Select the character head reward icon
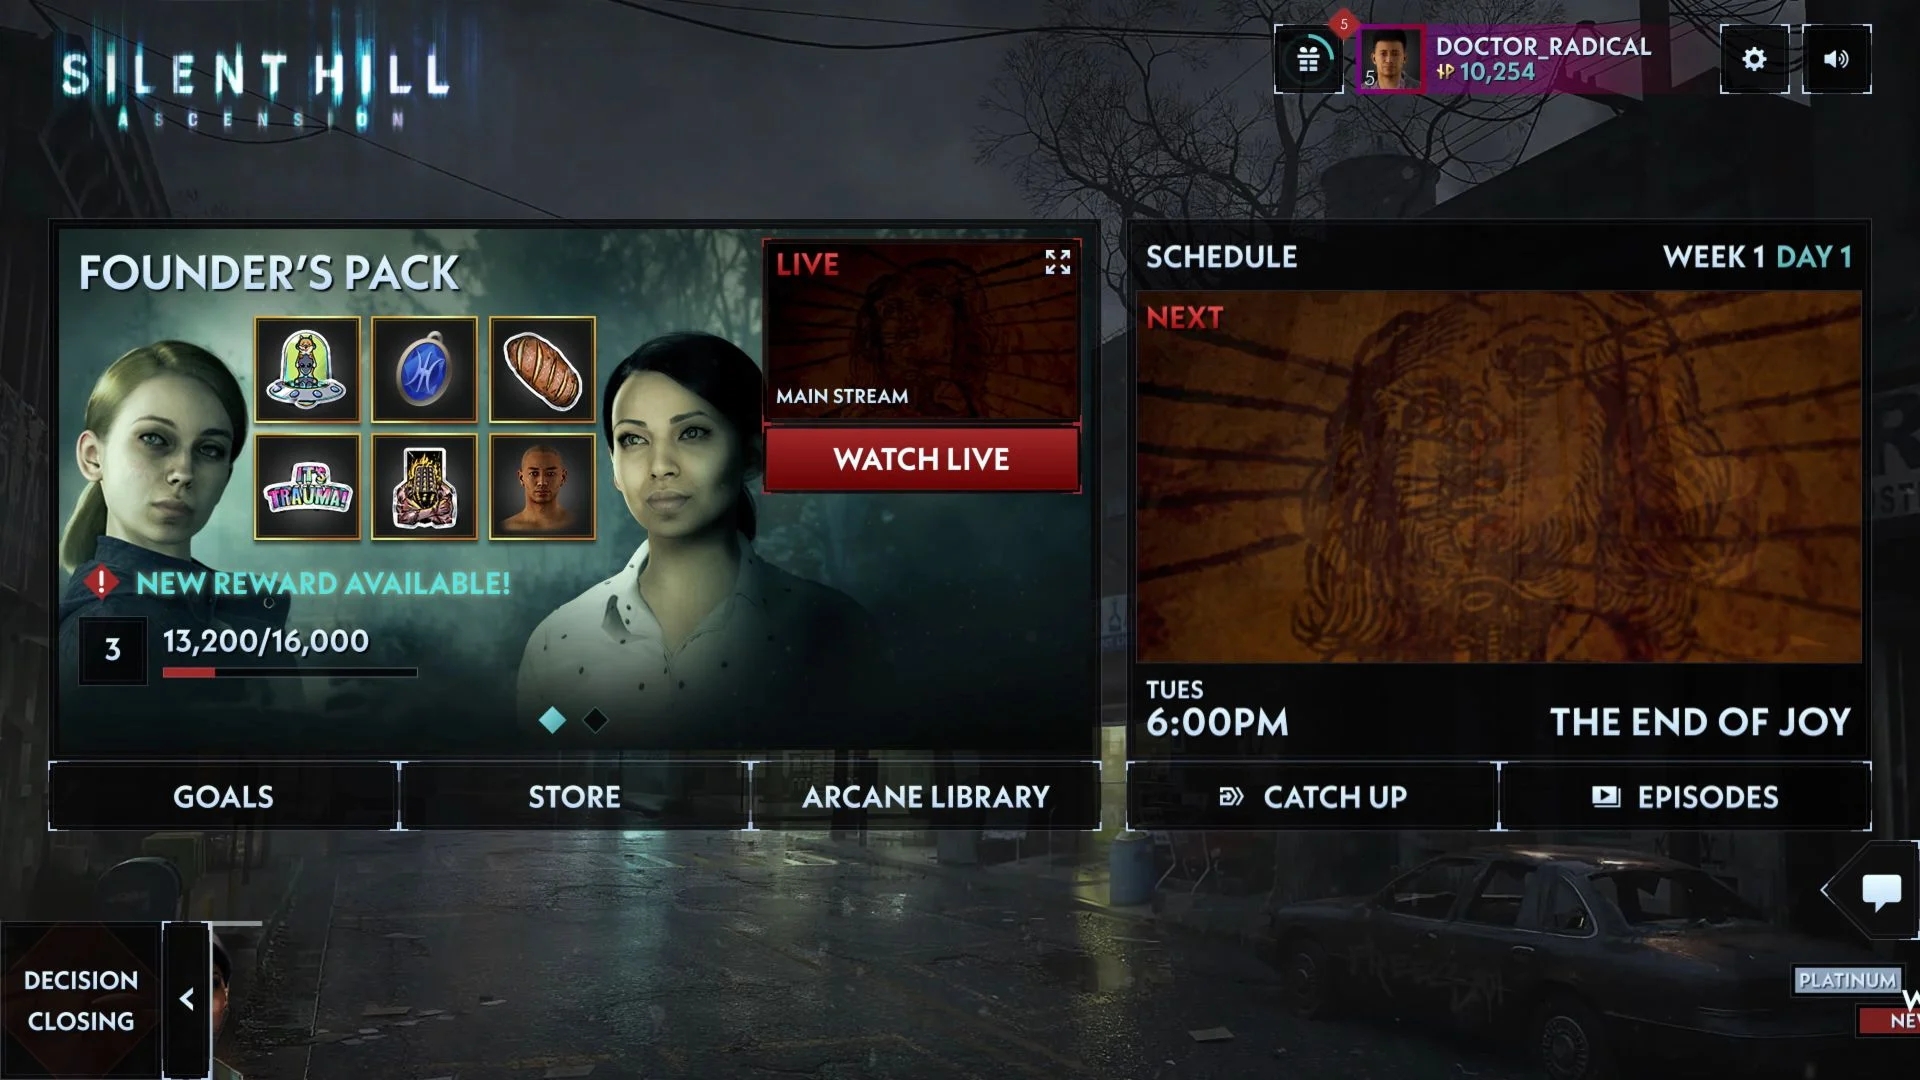This screenshot has height=1080, width=1920. [x=541, y=487]
